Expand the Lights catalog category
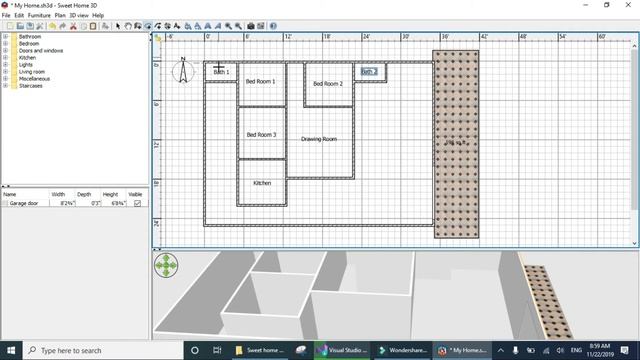 5,64
